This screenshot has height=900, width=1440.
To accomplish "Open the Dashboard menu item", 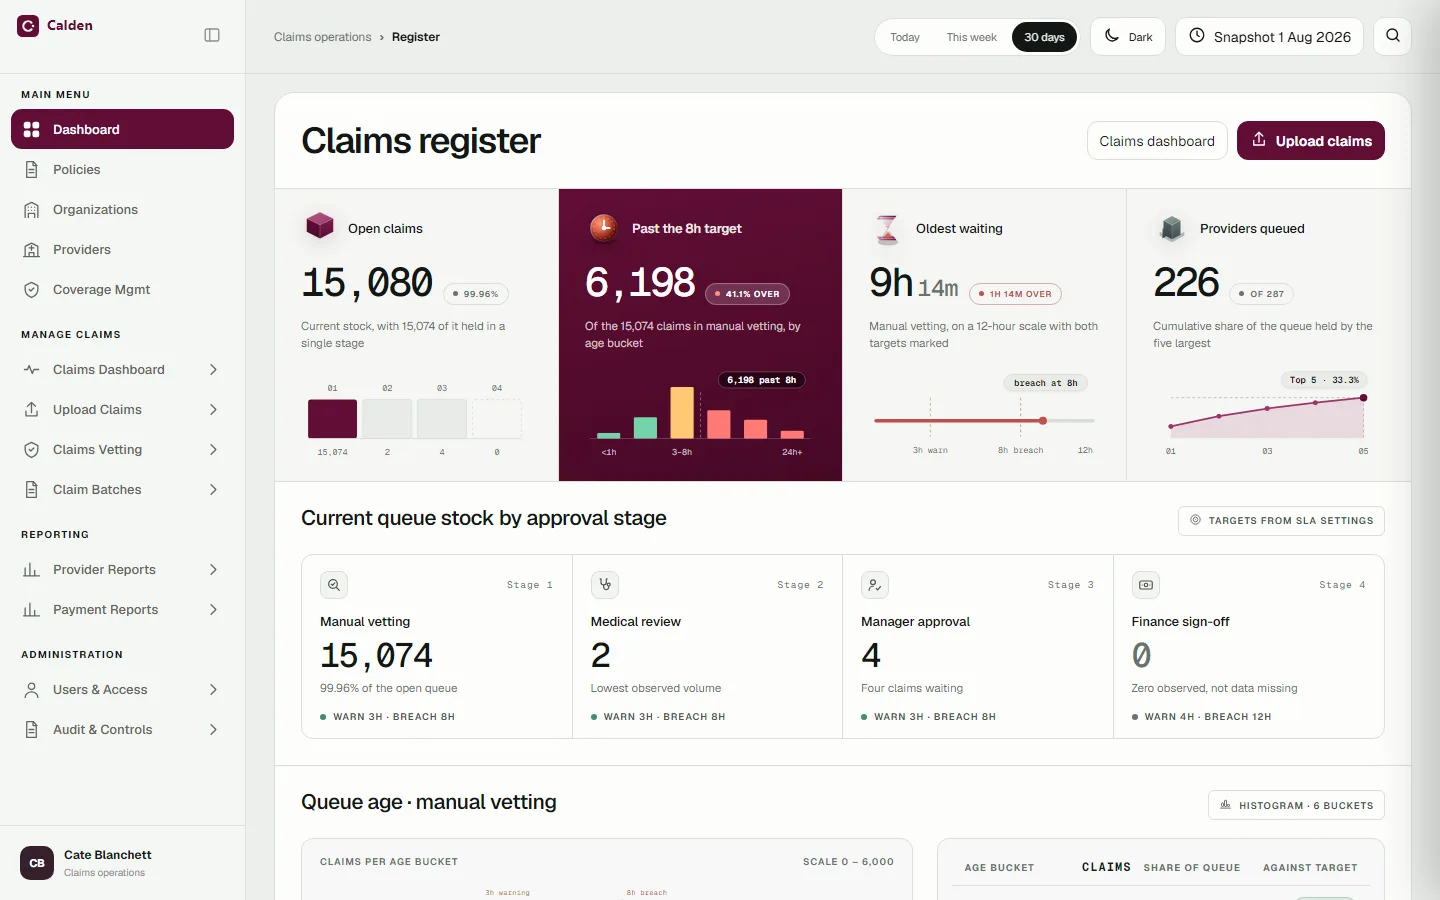I will coord(122,129).
